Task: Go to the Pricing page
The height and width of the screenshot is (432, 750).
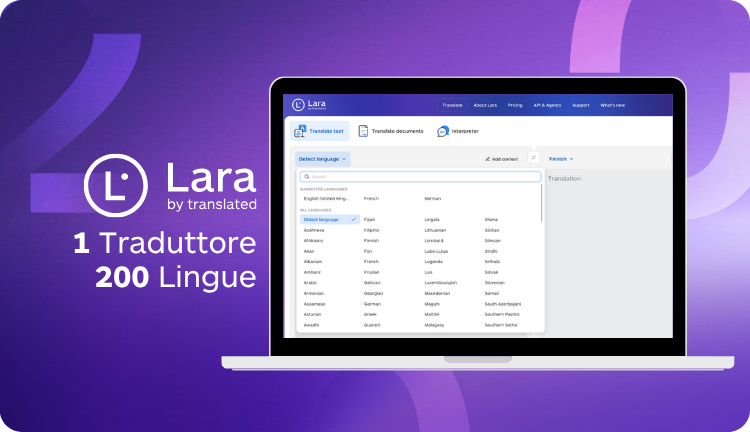Action: tap(515, 105)
